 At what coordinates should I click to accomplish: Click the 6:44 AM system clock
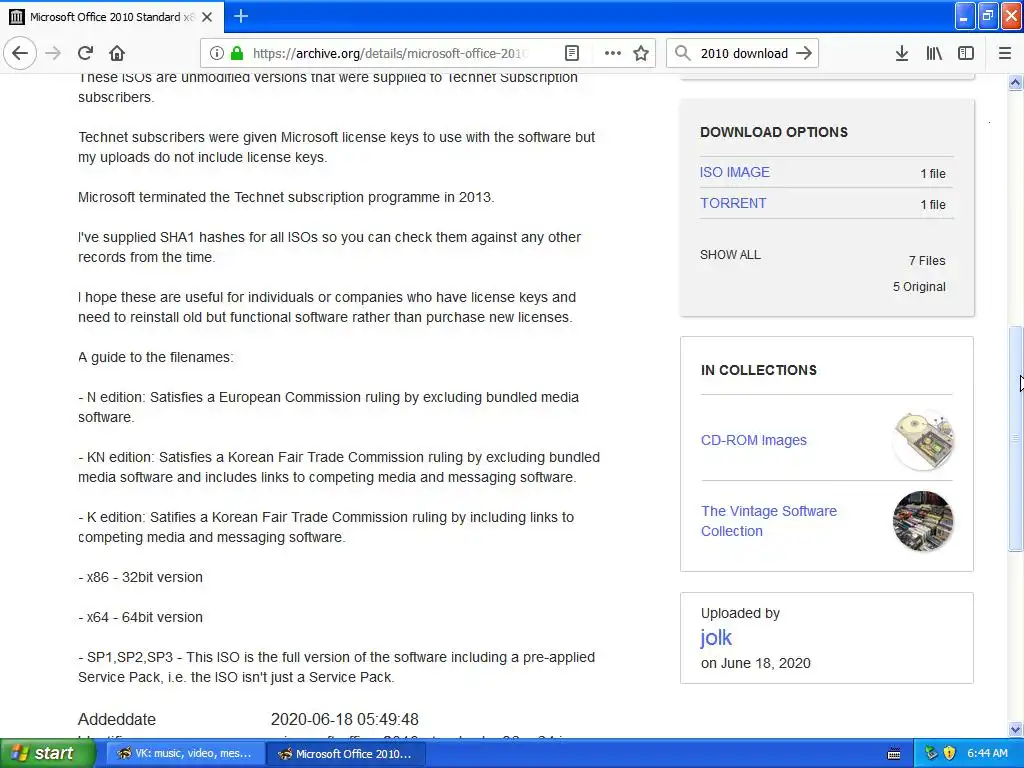coord(987,754)
